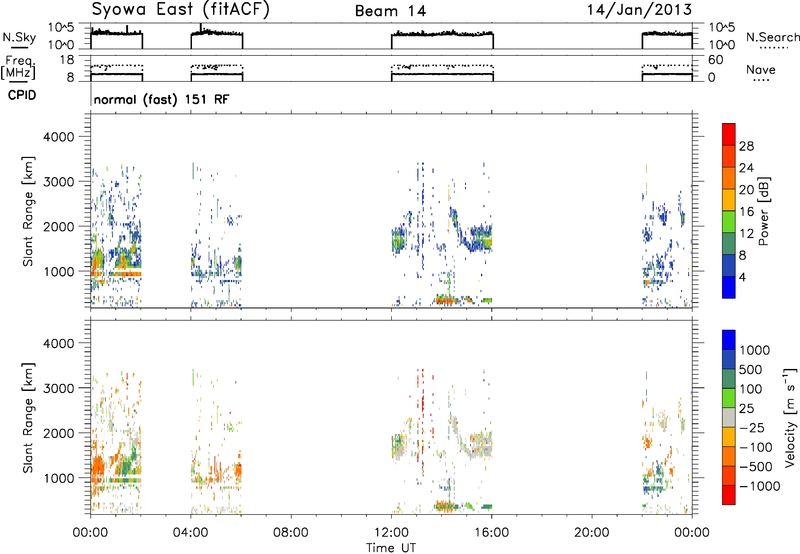Click the 'N.Sky' legend label
This screenshot has width=800, height=554.
19,37
